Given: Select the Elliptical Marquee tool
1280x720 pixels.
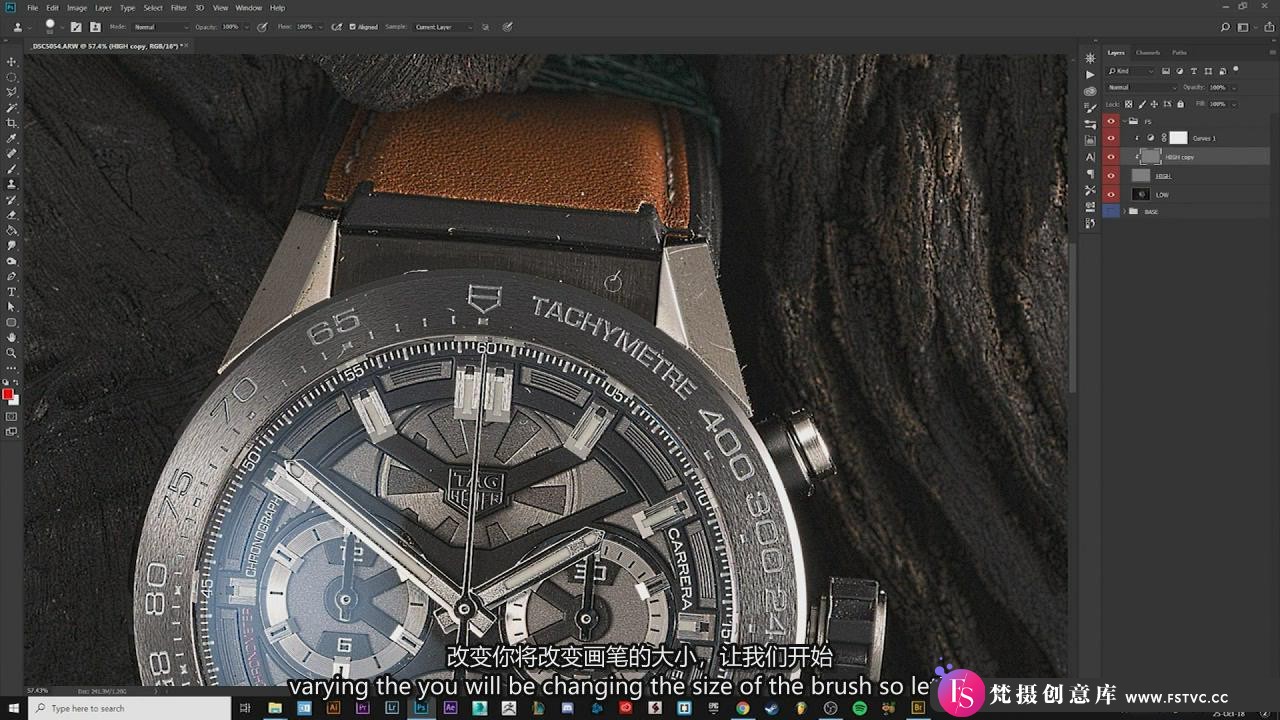Looking at the screenshot, I should (x=12, y=77).
